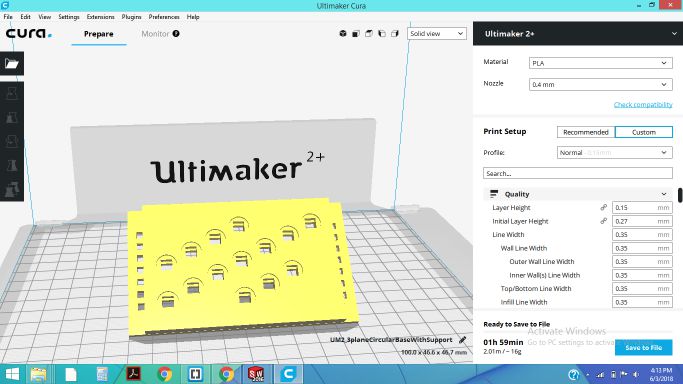This screenshot has width=683, height=384.
Task: Click the volume speaker tray icon
Action: [636, 374]
